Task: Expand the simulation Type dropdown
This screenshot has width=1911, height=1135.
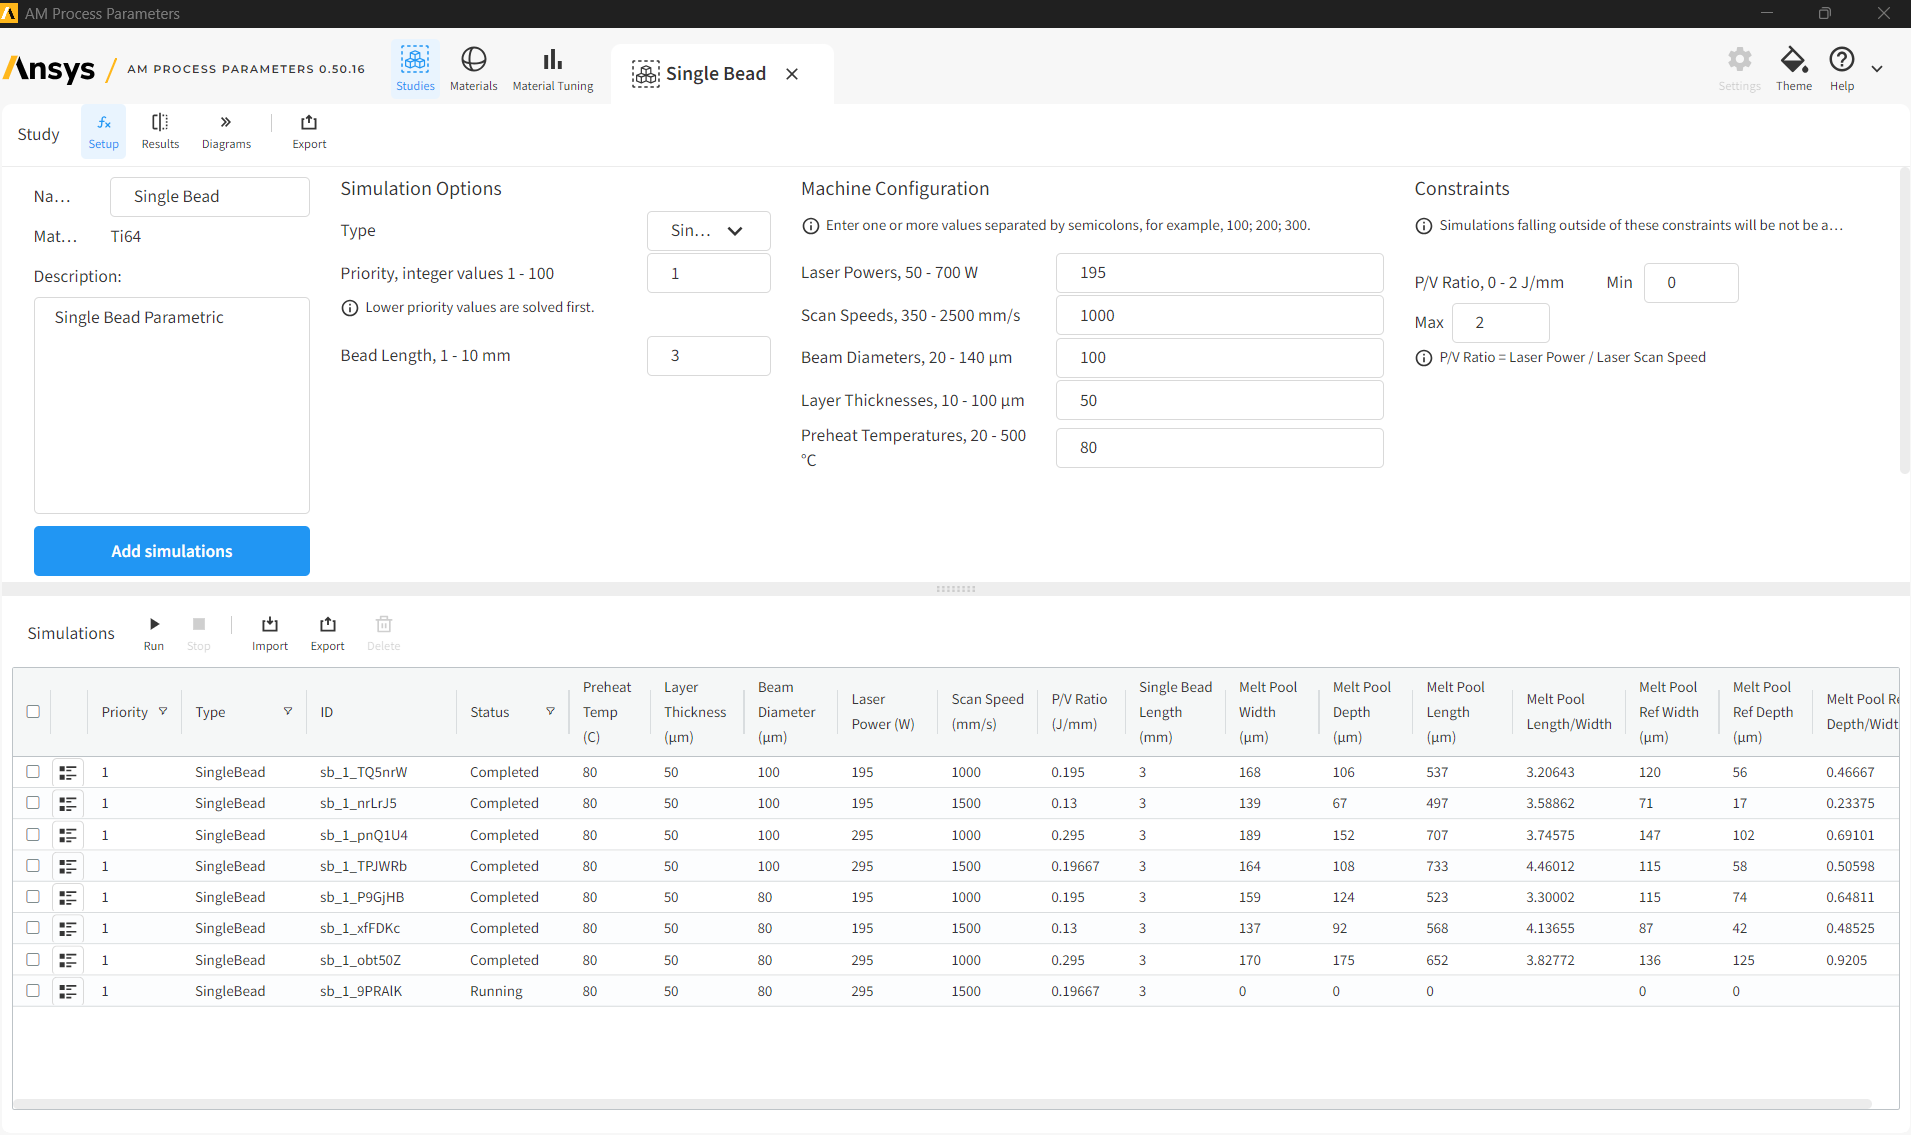Action: [709, 231]
